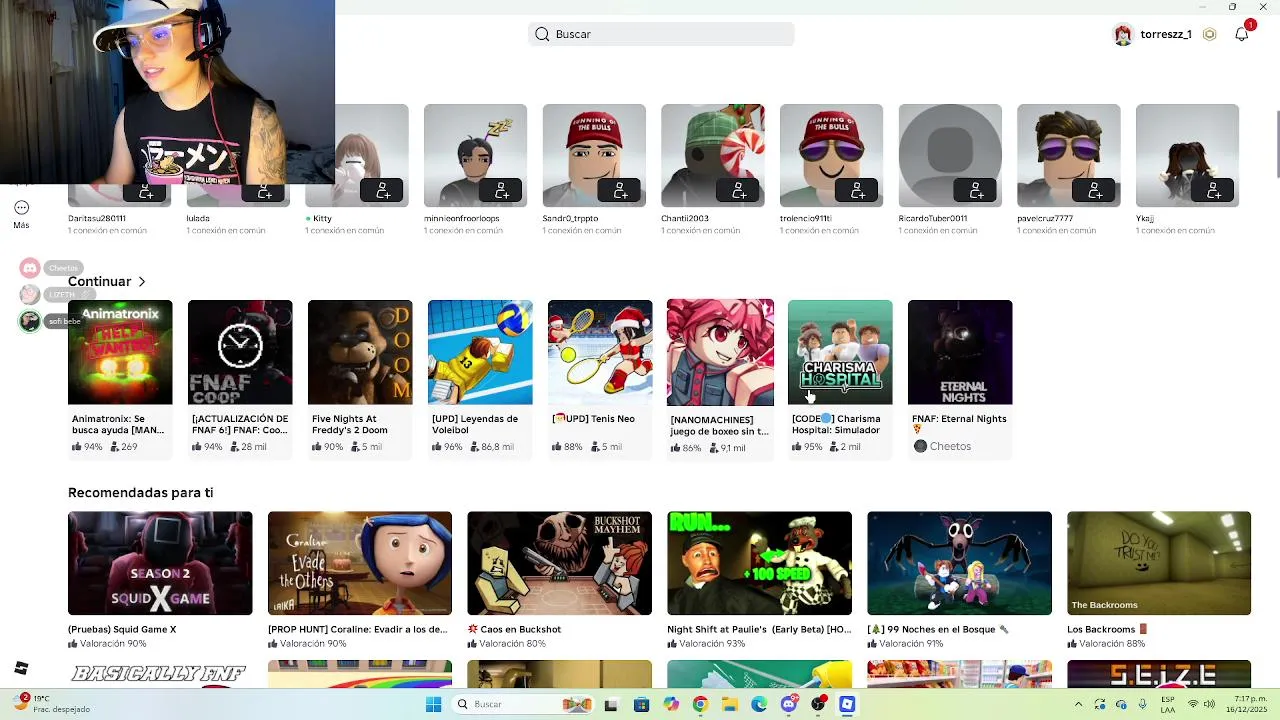Image resolution: width=1280 pixels, height=720 pixels.
Task: Add lulada as a connection
Action: (264, 191)
